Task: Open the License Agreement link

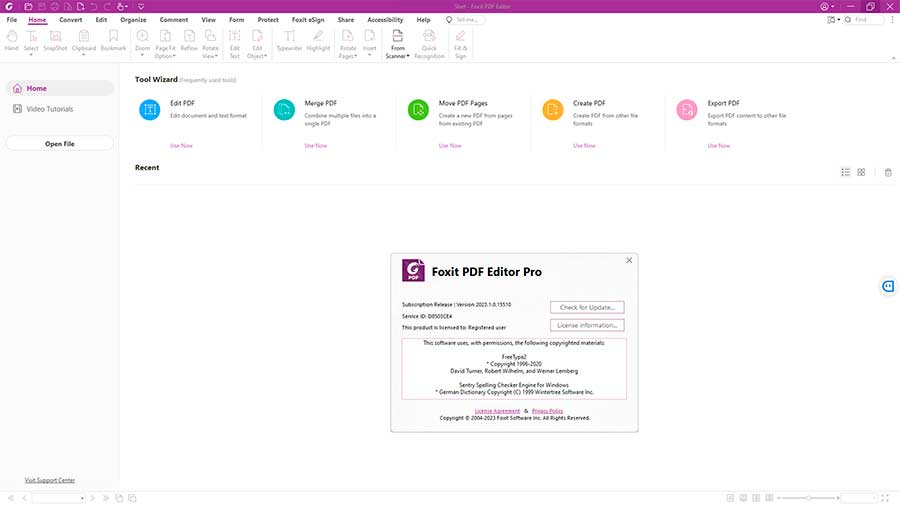Action: click(x=497, y=411)
